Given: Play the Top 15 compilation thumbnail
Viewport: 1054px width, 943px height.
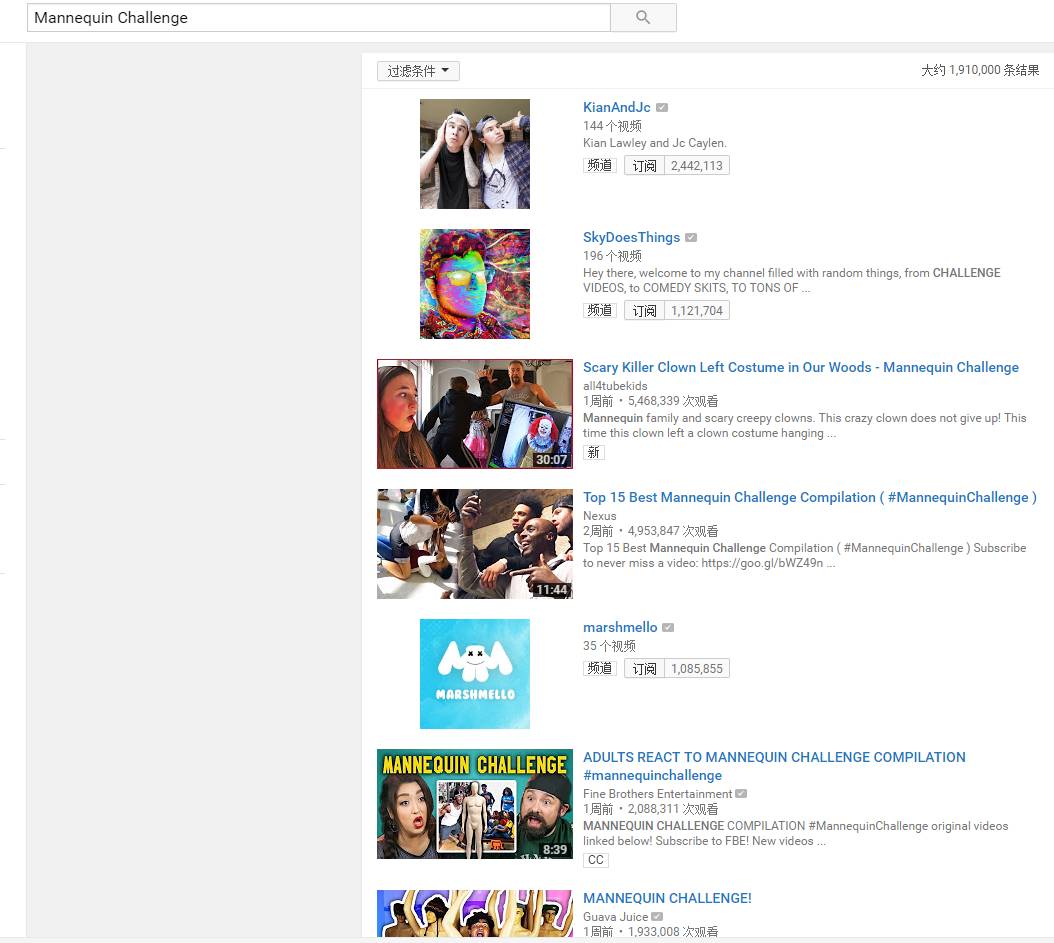Looking at the screenshot, I should tap(474, 544).
